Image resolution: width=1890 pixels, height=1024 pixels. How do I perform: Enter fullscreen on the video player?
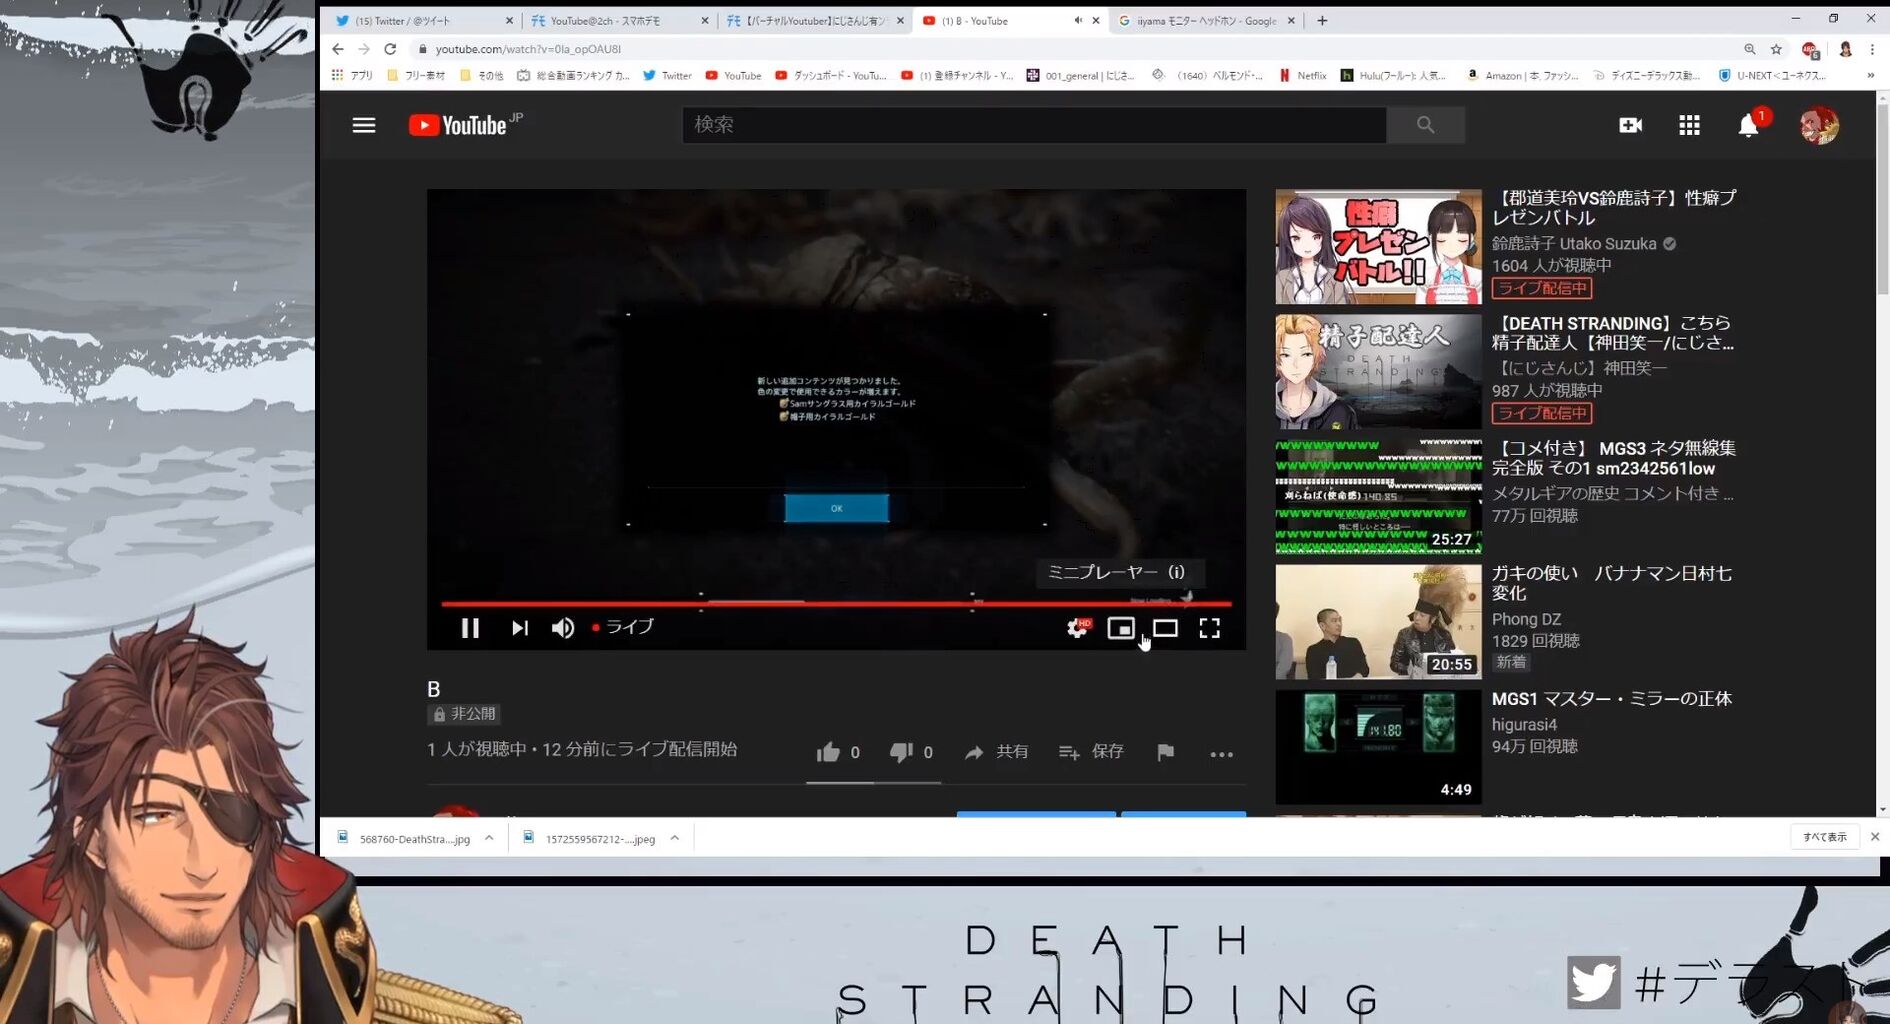click(x=1209, y=628)
